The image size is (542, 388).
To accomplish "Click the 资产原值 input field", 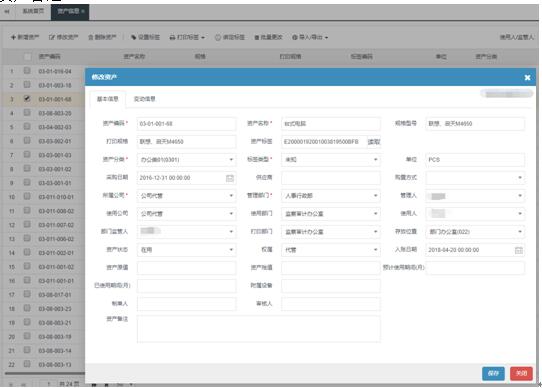I will coord(187,268).
